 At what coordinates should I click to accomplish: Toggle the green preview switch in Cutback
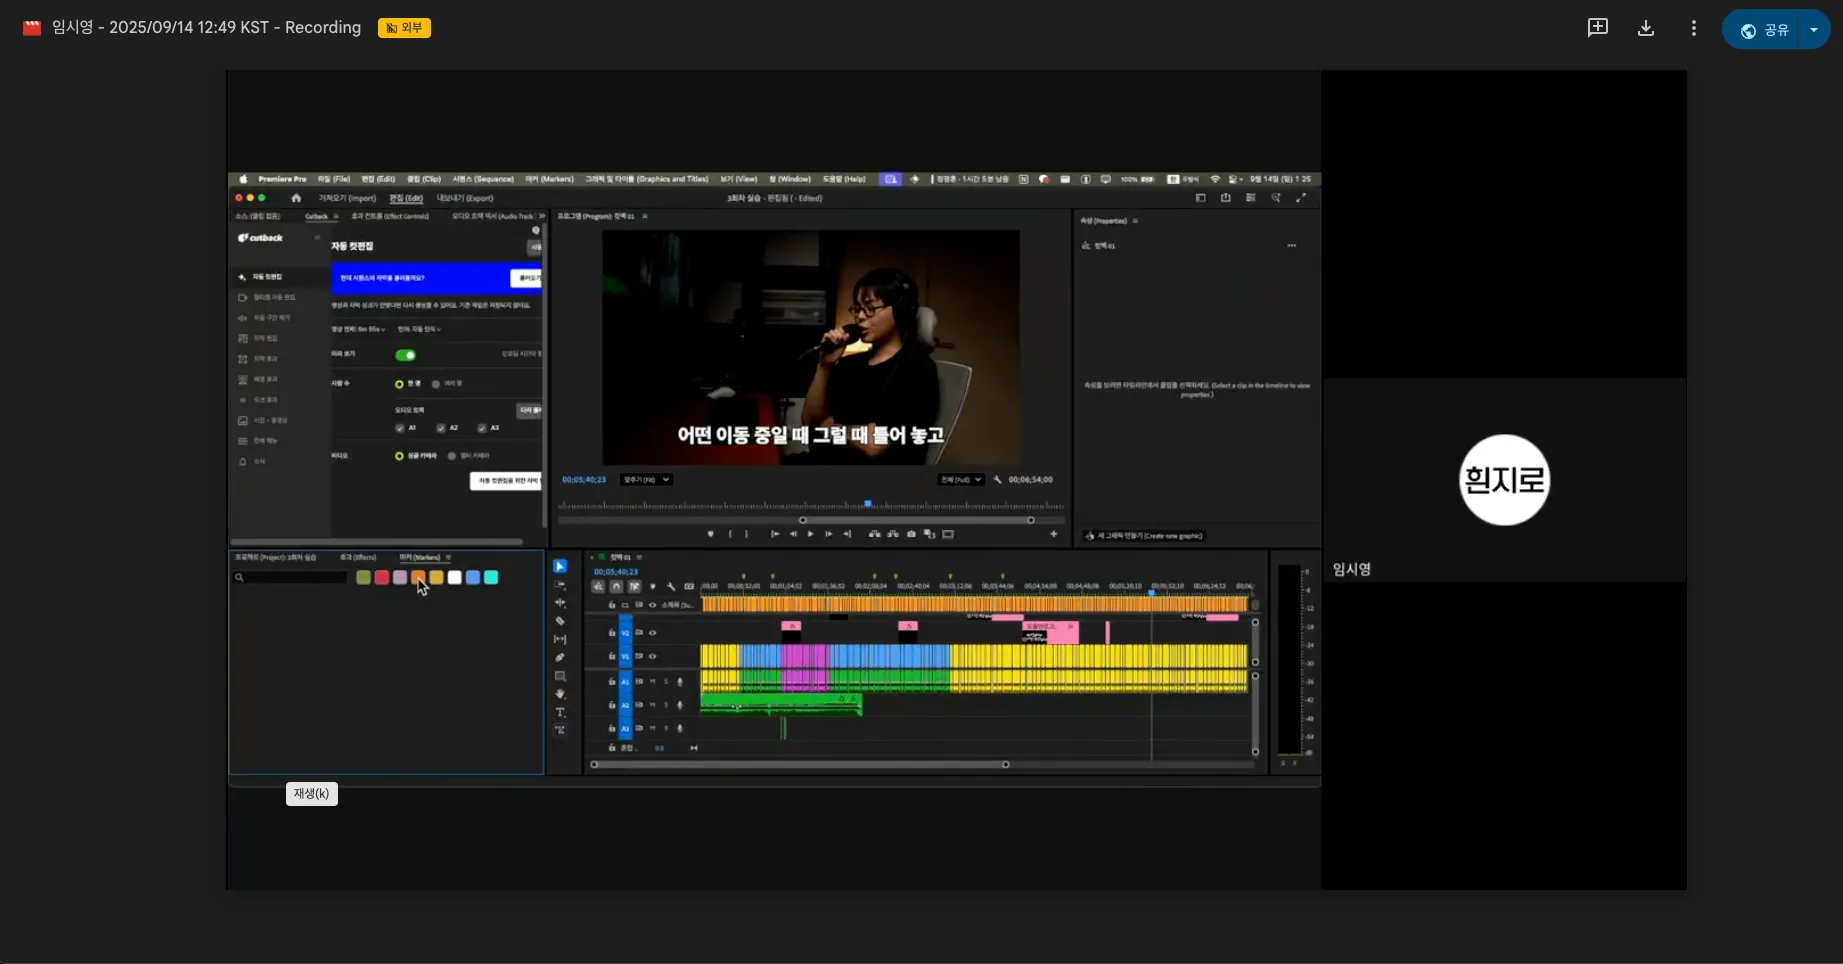point(405,355)
